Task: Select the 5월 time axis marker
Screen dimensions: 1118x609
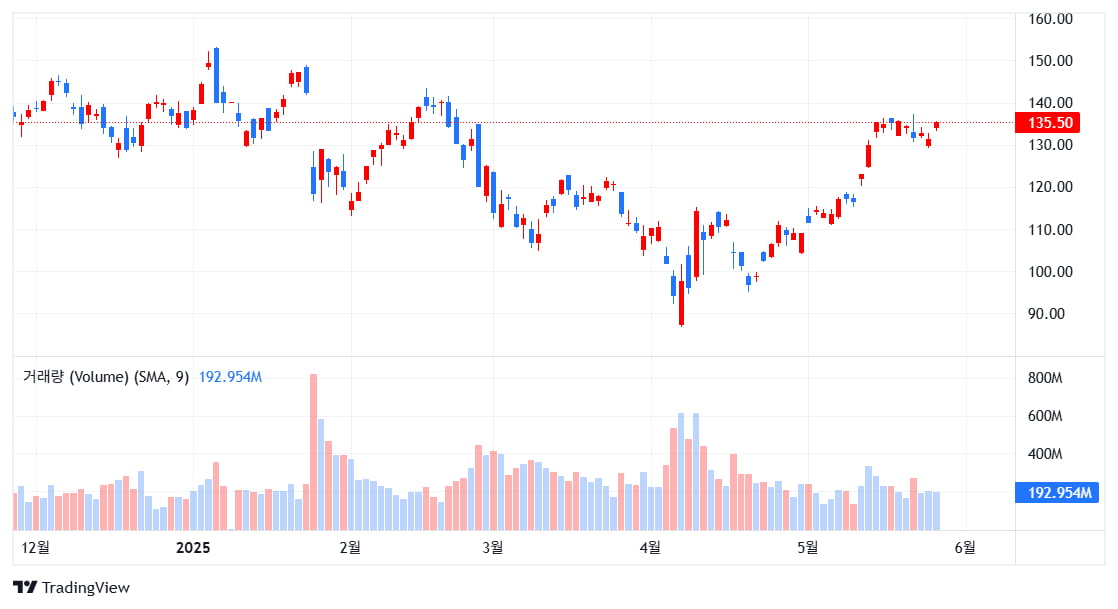Action: (x=807, y=547)
